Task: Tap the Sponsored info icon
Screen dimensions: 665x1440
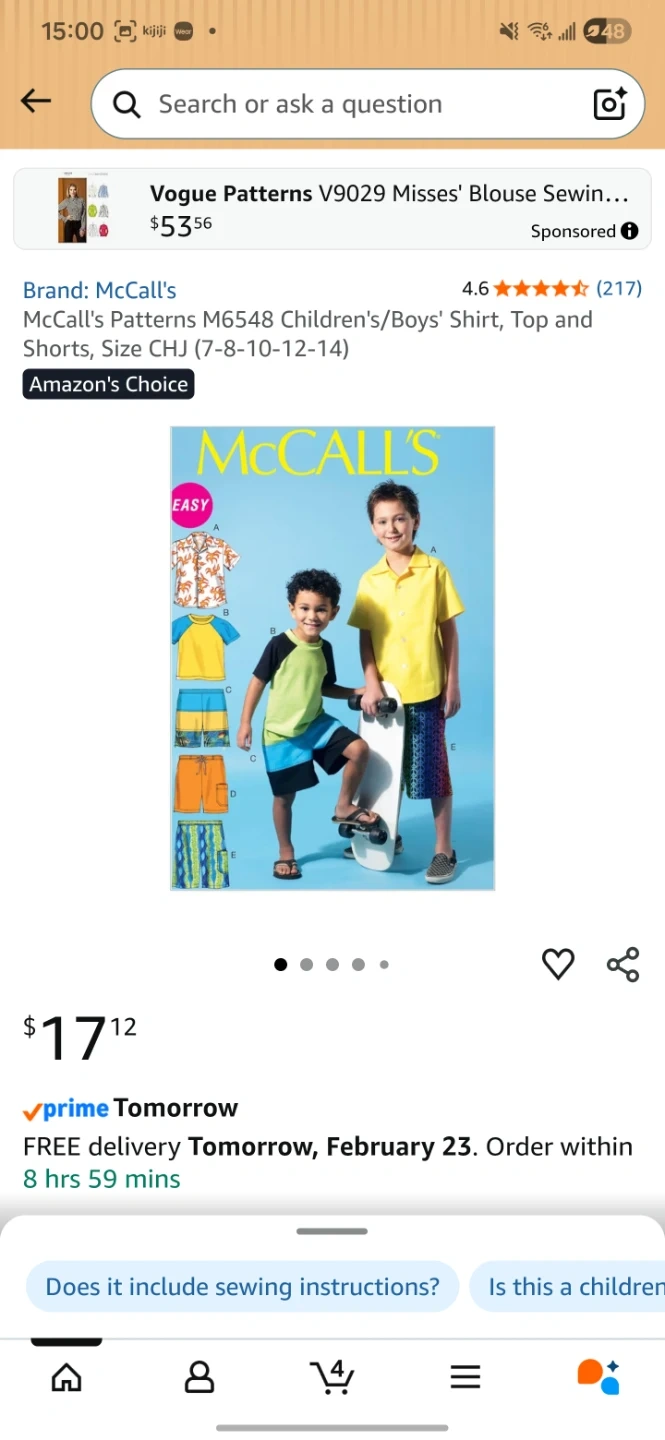Action: 629,231
